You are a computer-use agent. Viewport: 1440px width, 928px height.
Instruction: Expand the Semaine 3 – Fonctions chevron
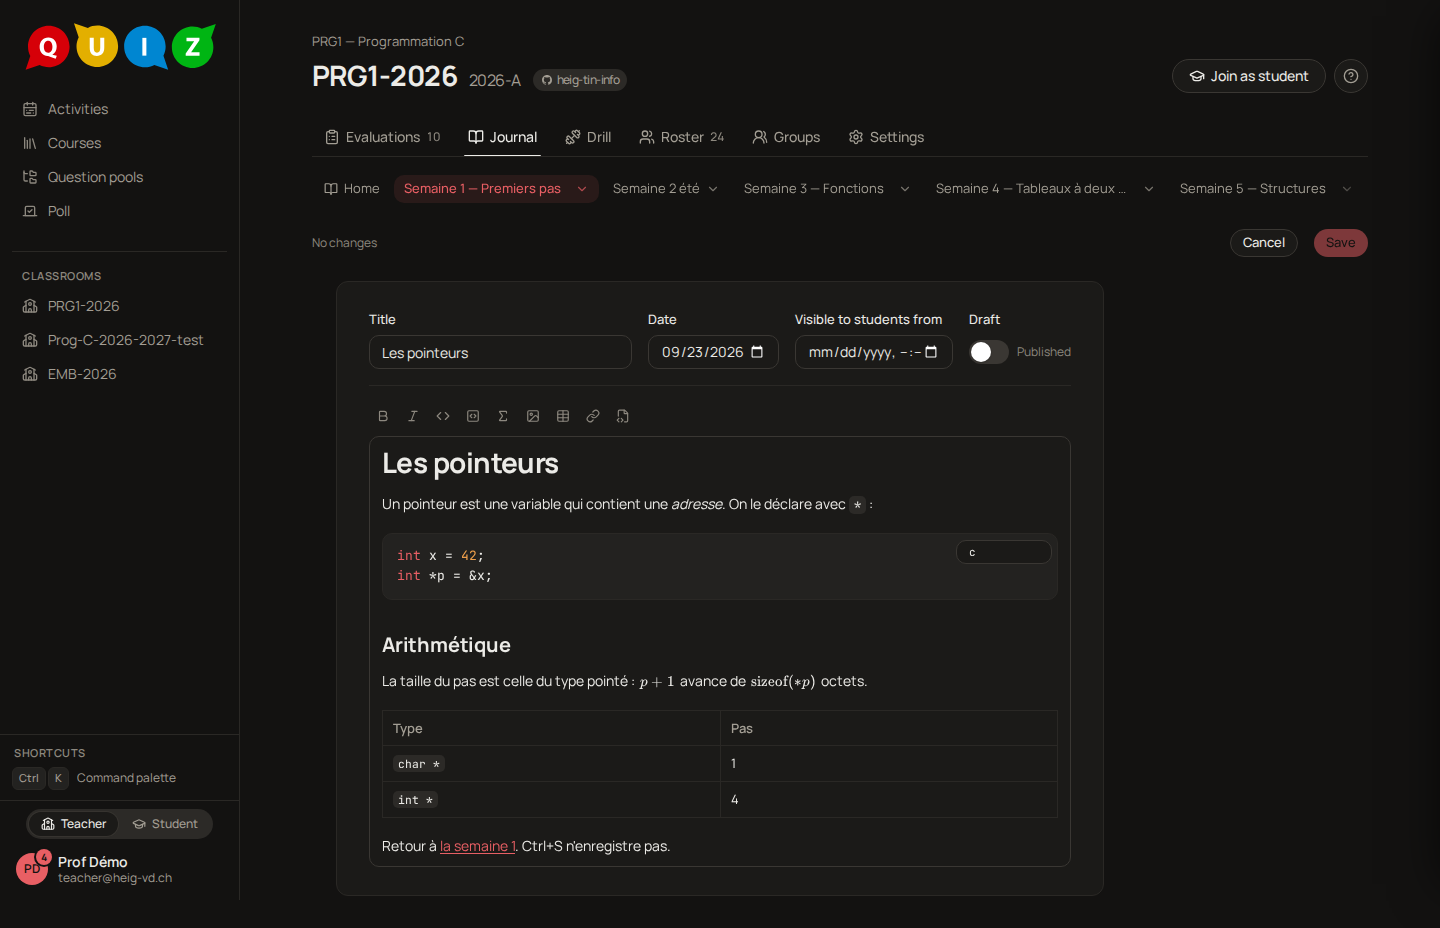pyautogui.click(x=905, y=189)
